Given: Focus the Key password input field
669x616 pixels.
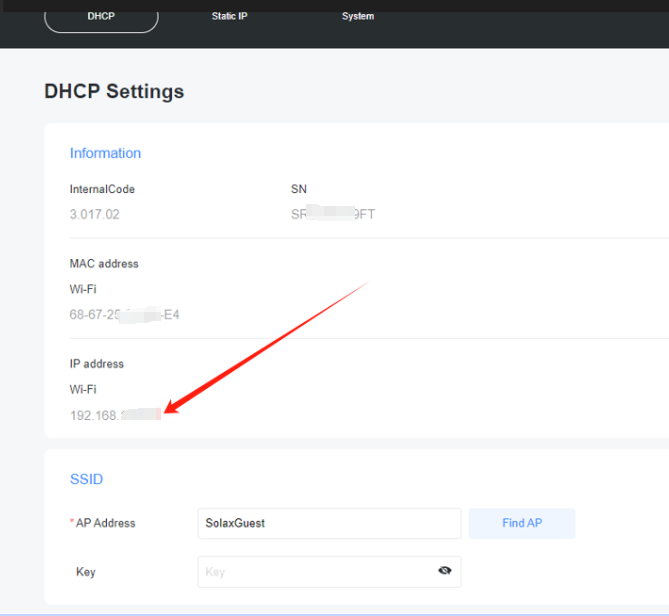Looking at the screenshot, I should pos(315,572).
